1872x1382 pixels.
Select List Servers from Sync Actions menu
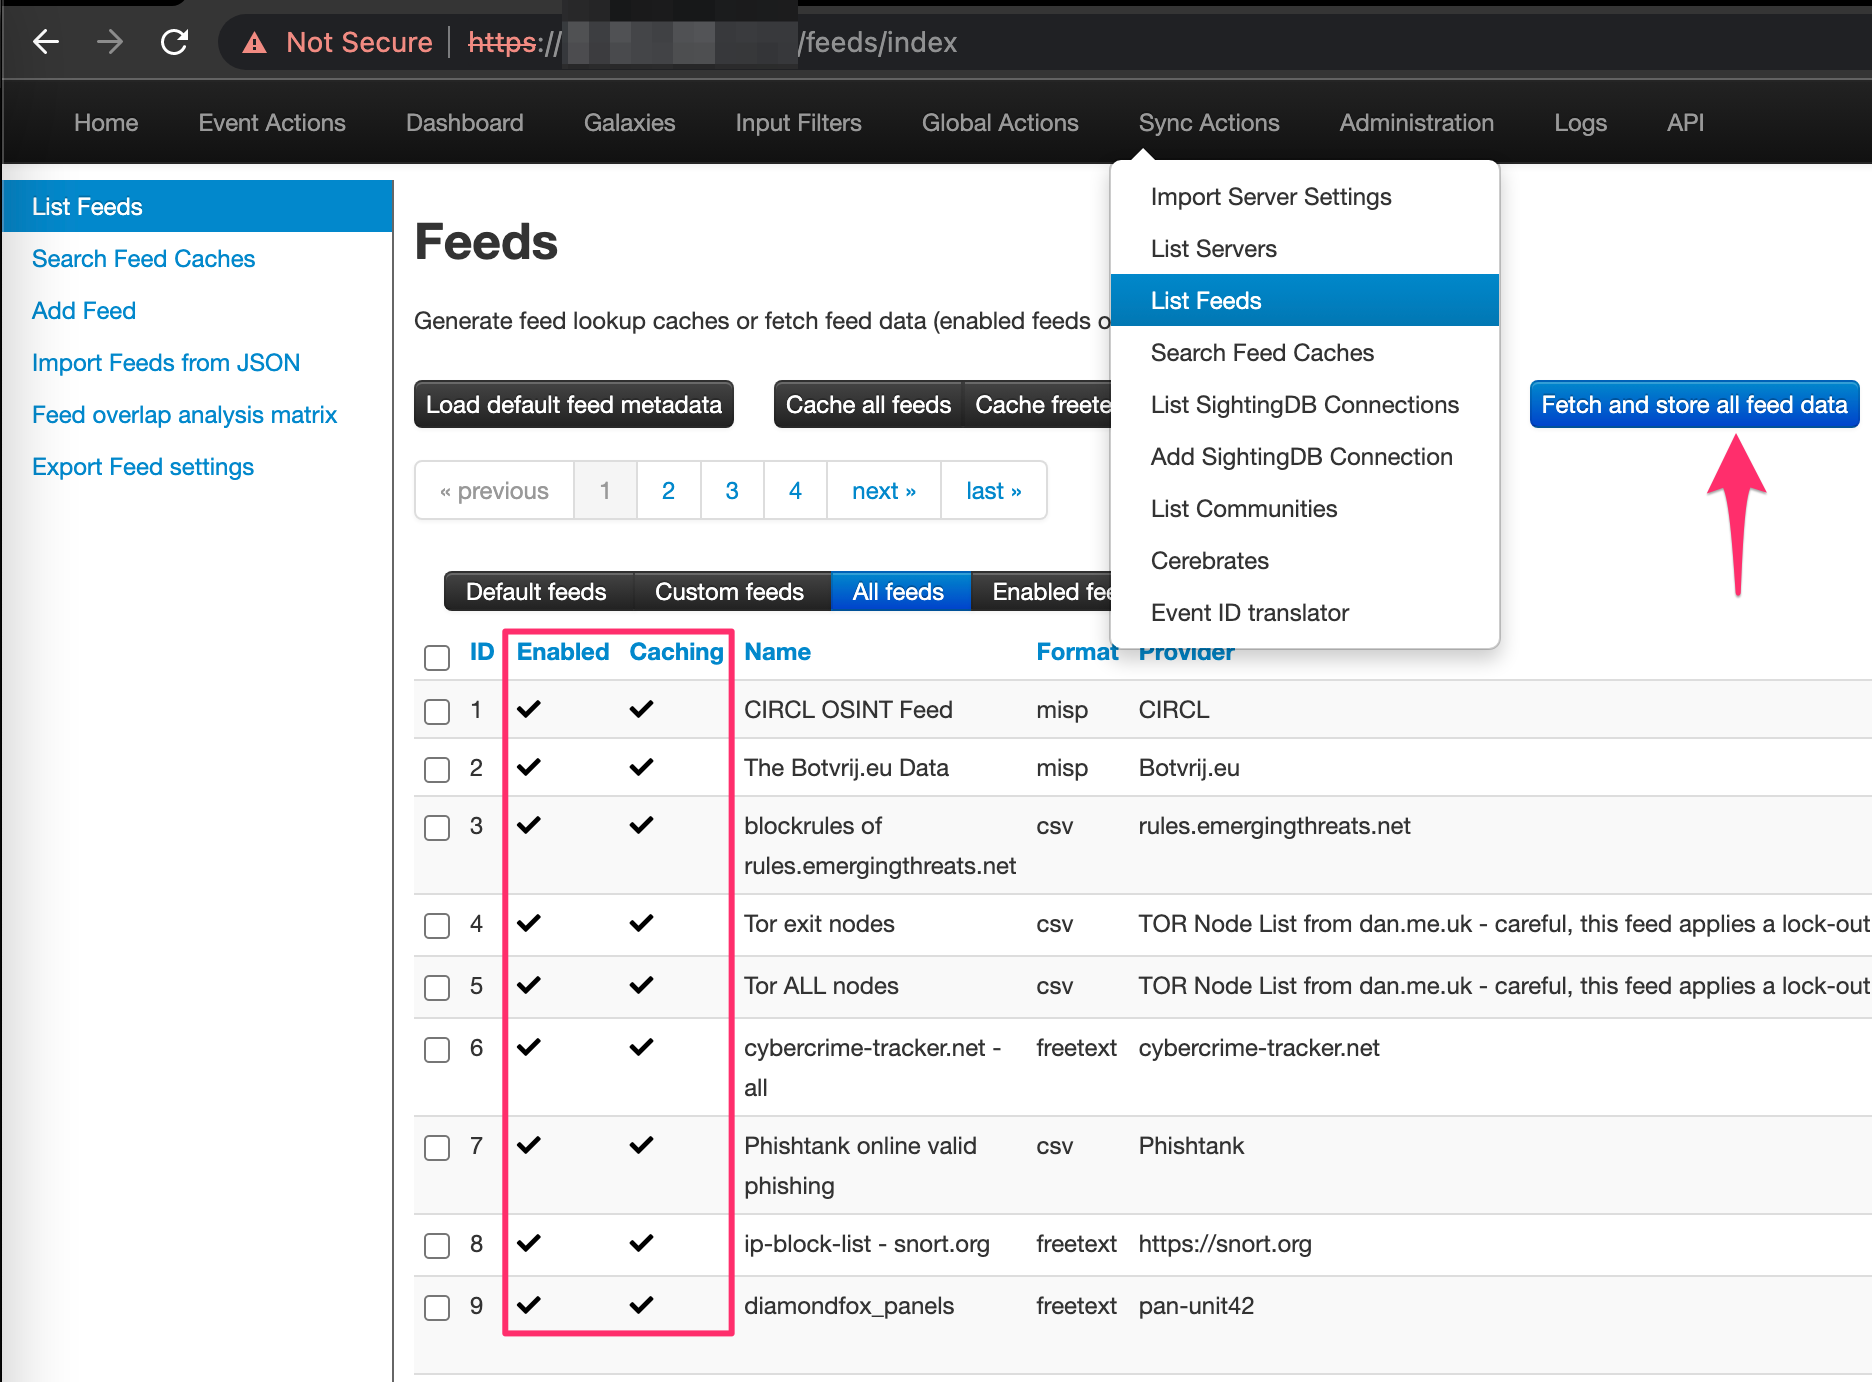[x=1213, y=248]
